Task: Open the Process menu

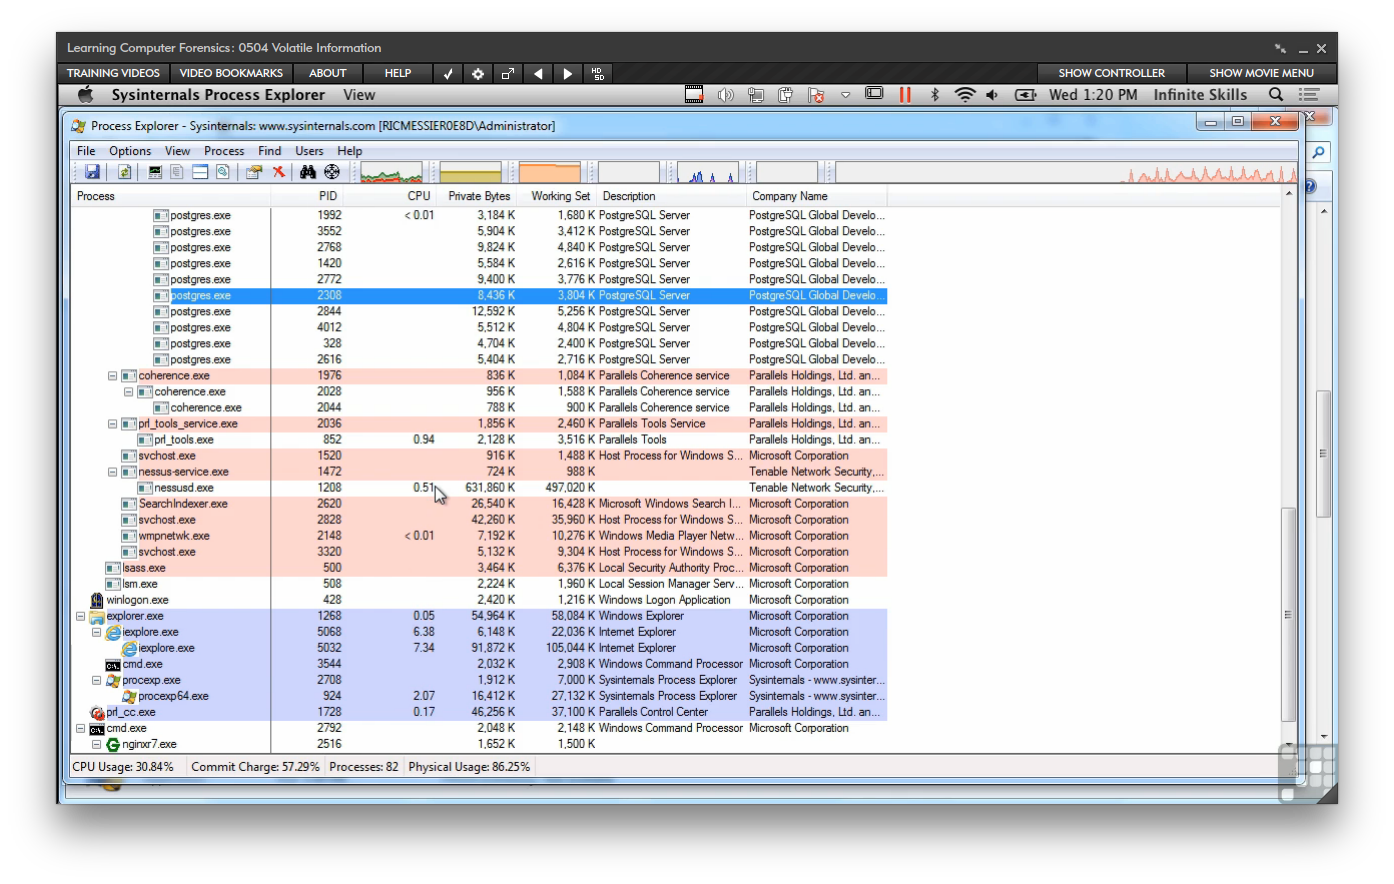Action: tap(224, 151)
